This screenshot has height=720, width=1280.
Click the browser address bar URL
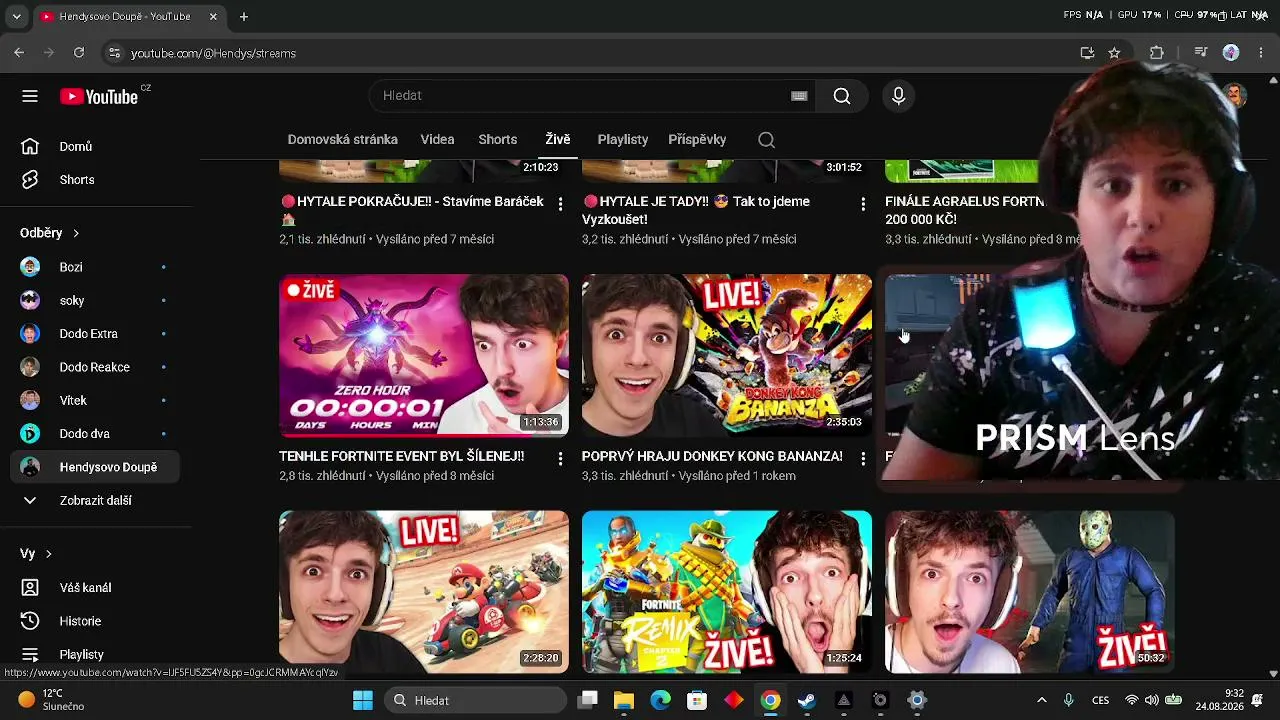tap(213, 53)
